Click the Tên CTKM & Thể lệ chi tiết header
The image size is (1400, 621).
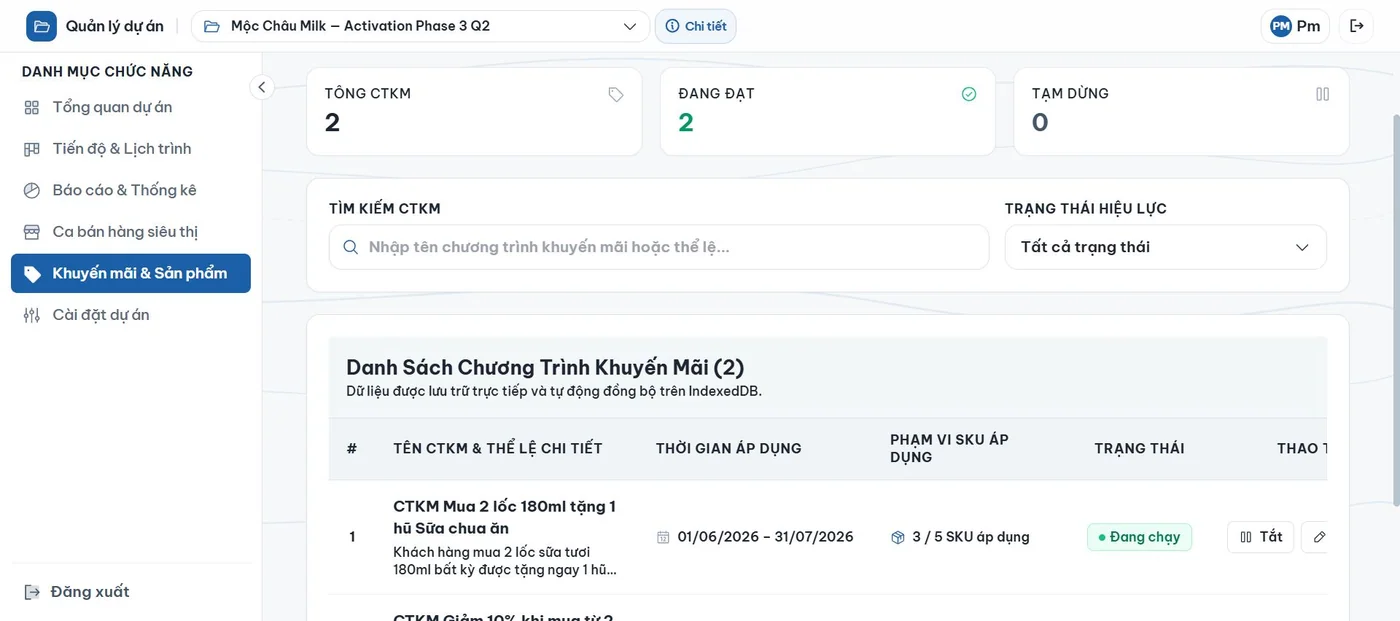(498, 448)
